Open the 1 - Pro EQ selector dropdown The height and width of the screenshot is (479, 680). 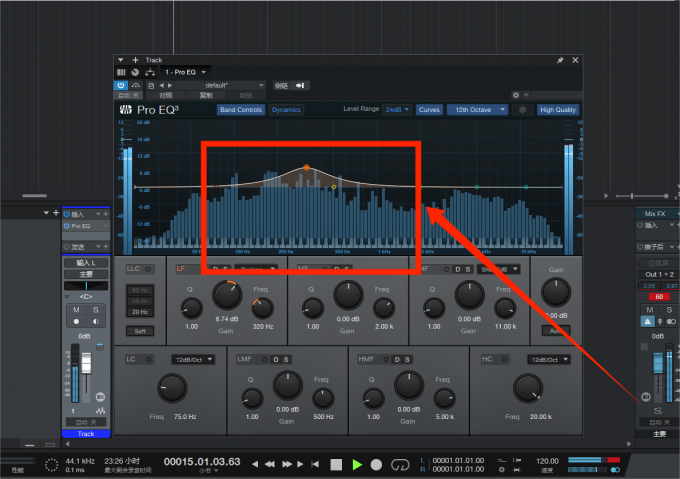[185, 72]
